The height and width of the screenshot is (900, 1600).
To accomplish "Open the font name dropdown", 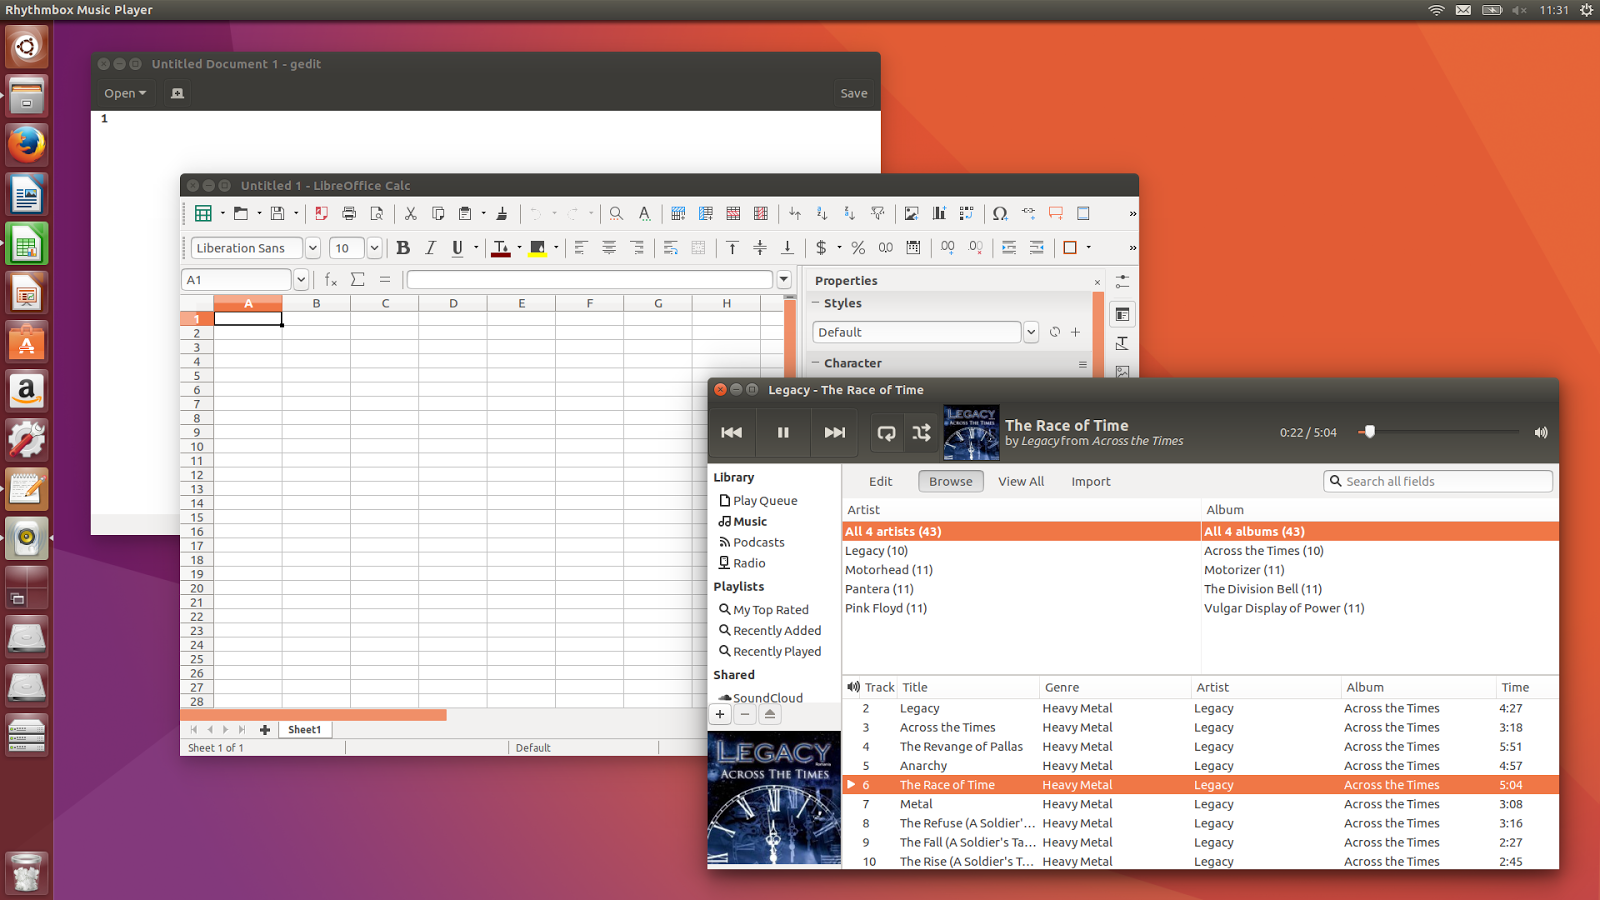I will (x=312, y=247).
